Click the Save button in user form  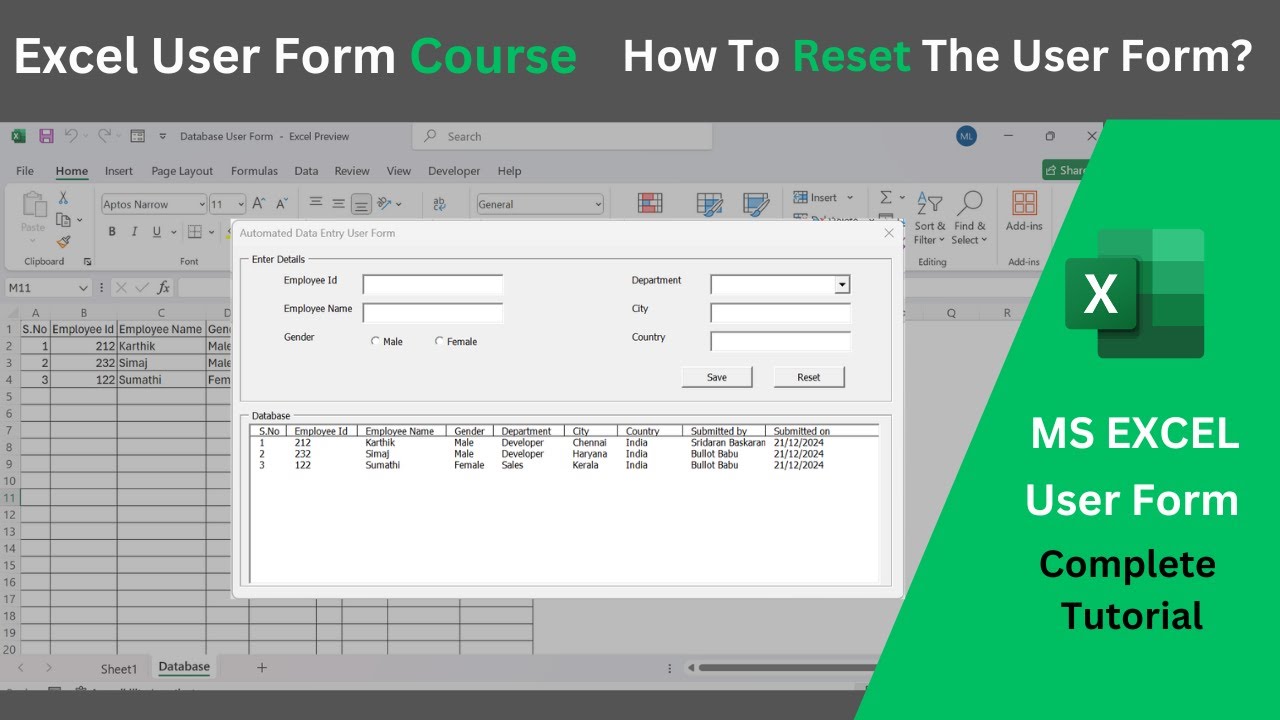717,377
